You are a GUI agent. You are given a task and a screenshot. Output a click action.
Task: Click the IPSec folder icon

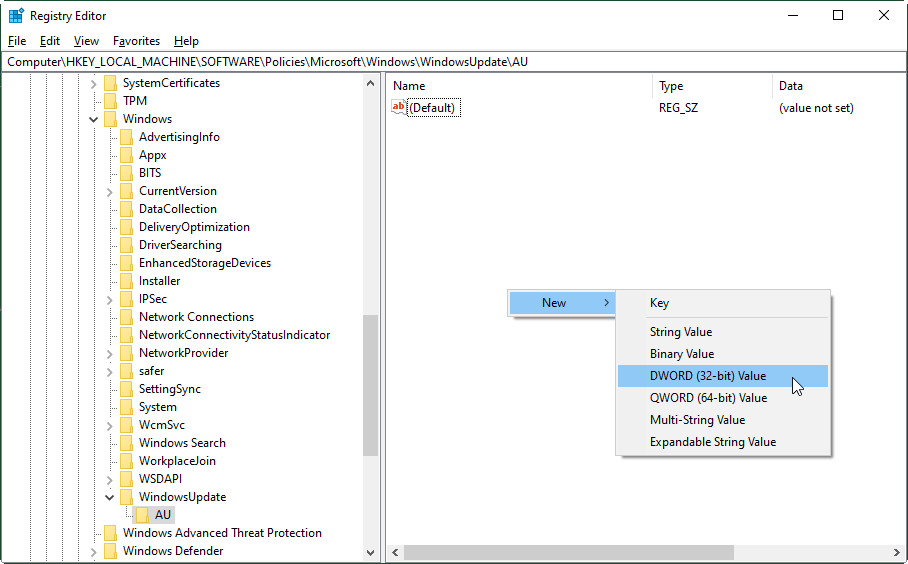coord(126,299)
